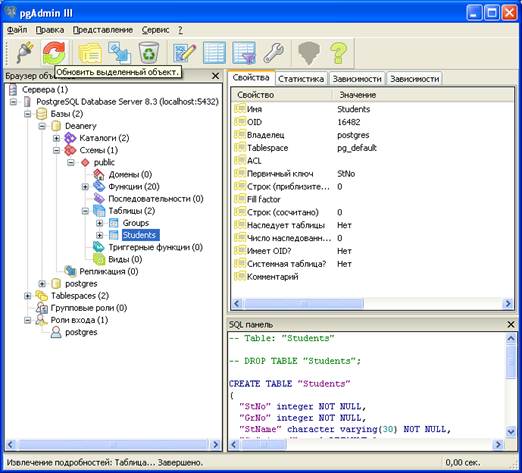This screenshot has height=473, width=522.
Task: Click the trash bin drop object icon
Action: [149, 53]
